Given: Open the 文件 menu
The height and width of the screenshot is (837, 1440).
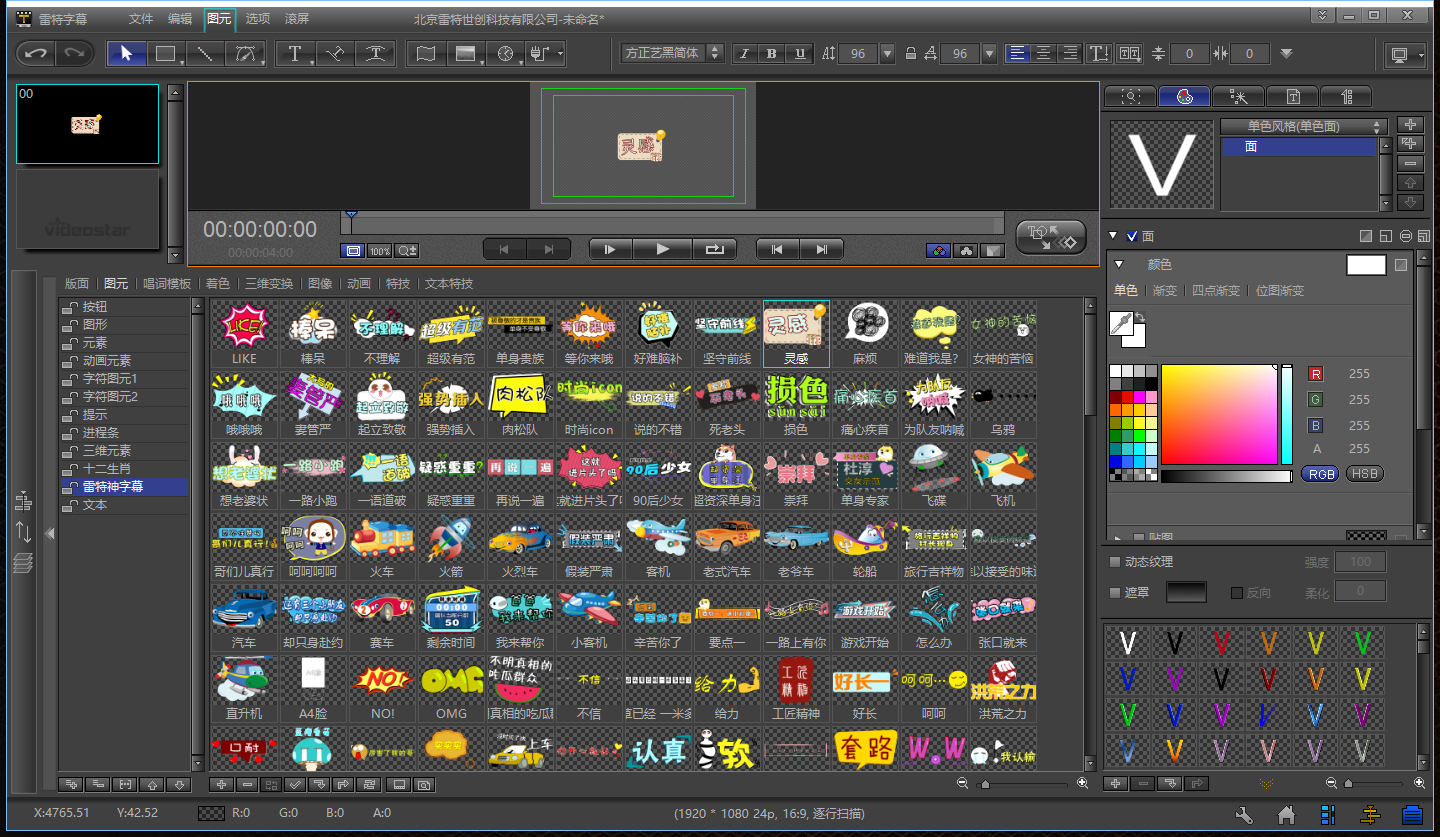Looking at the screenshot, I should (141, 19).
